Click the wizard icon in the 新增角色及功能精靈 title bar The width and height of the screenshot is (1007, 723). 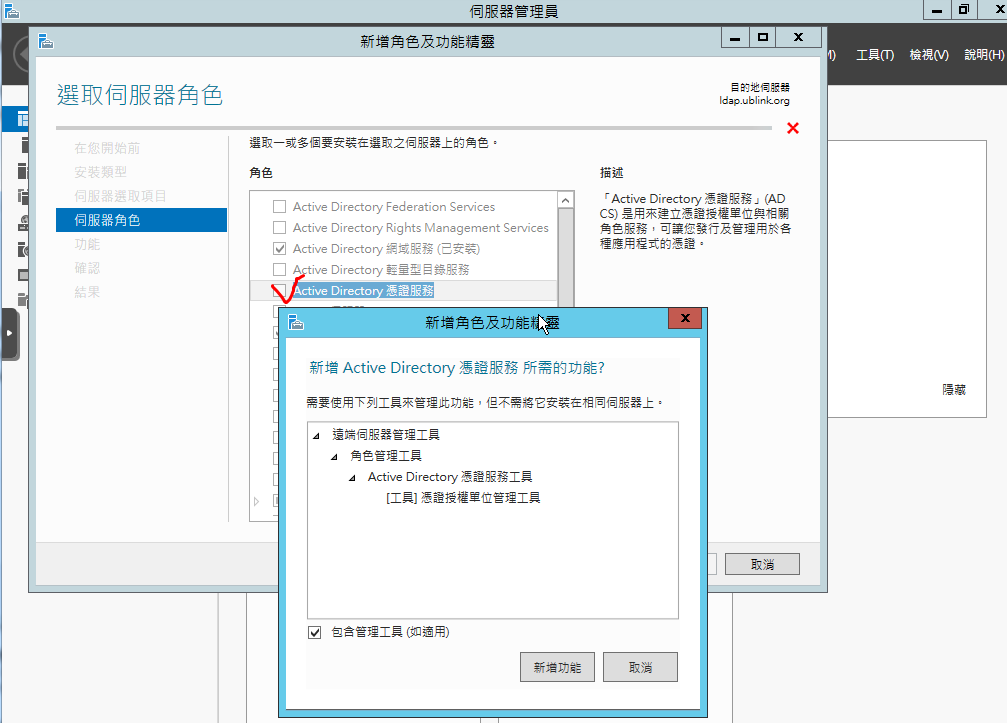coord(46,42)
